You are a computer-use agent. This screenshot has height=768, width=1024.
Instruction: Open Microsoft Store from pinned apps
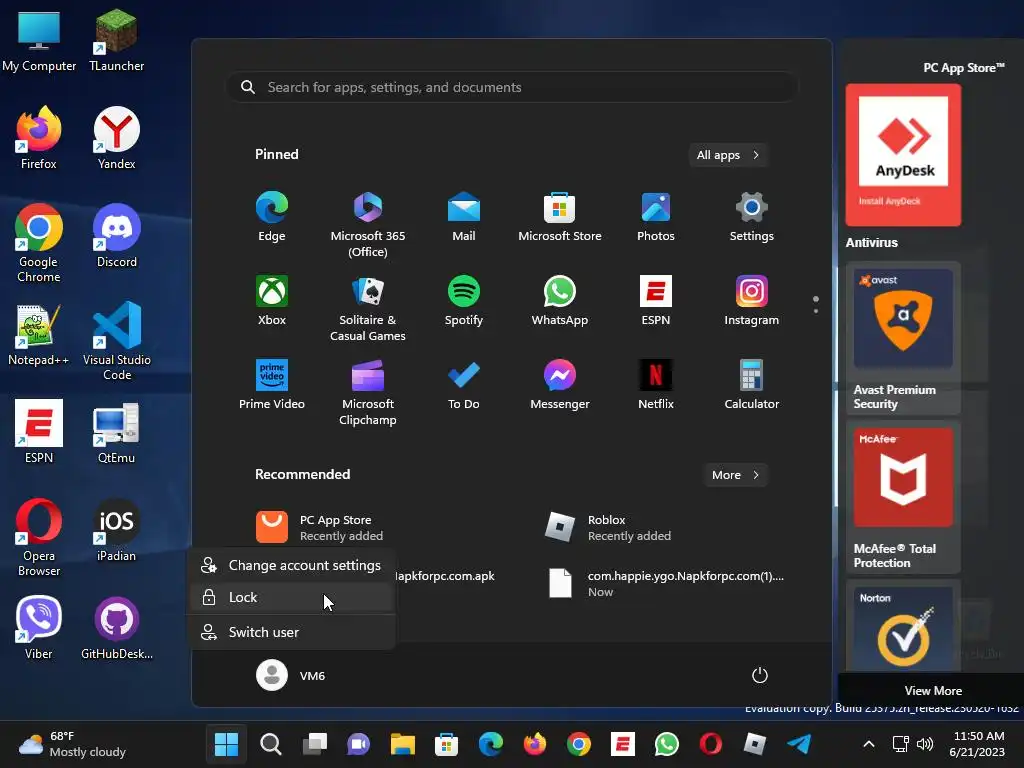560,217
